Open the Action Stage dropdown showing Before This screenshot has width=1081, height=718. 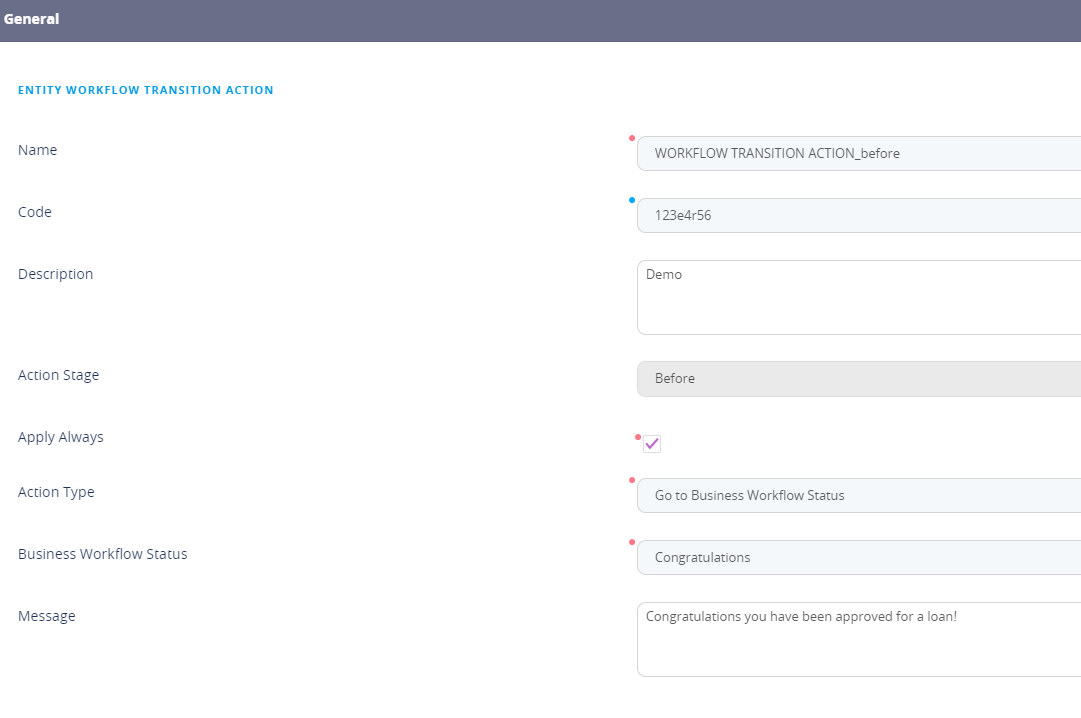858,379
